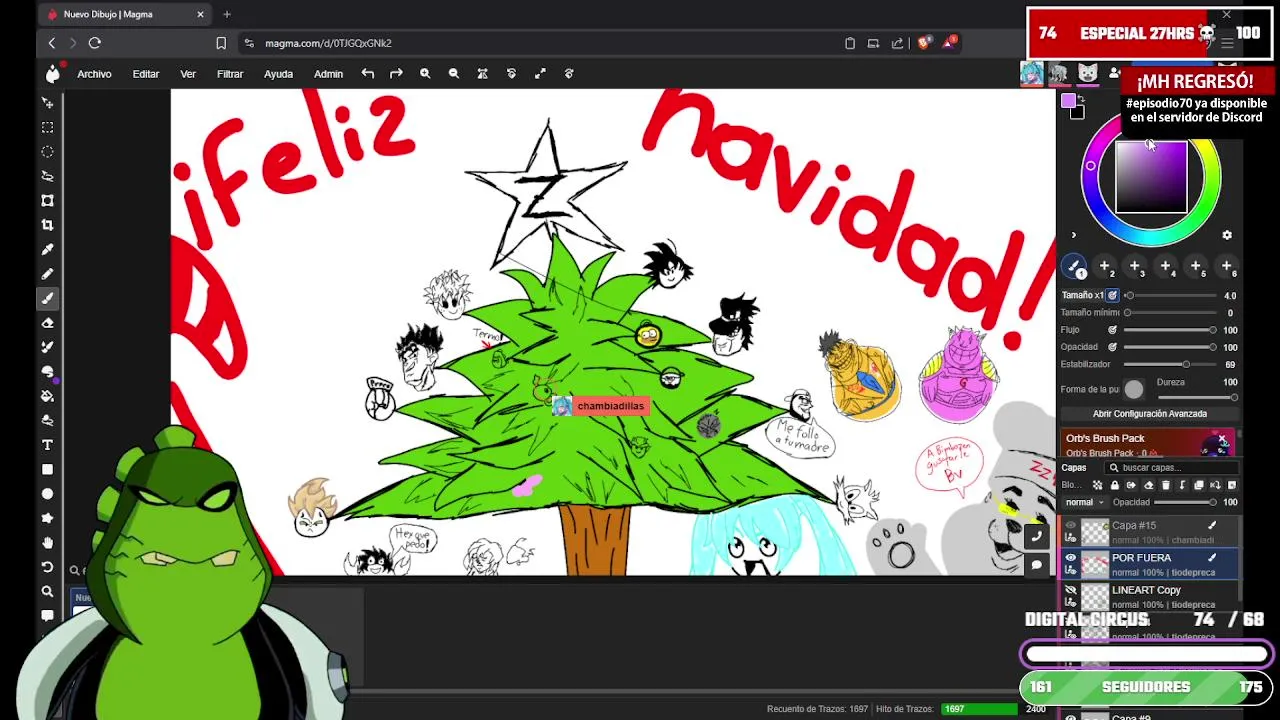Open brush tip shape picker
The image size is (1280, 720).
[x=1133, y=390]
